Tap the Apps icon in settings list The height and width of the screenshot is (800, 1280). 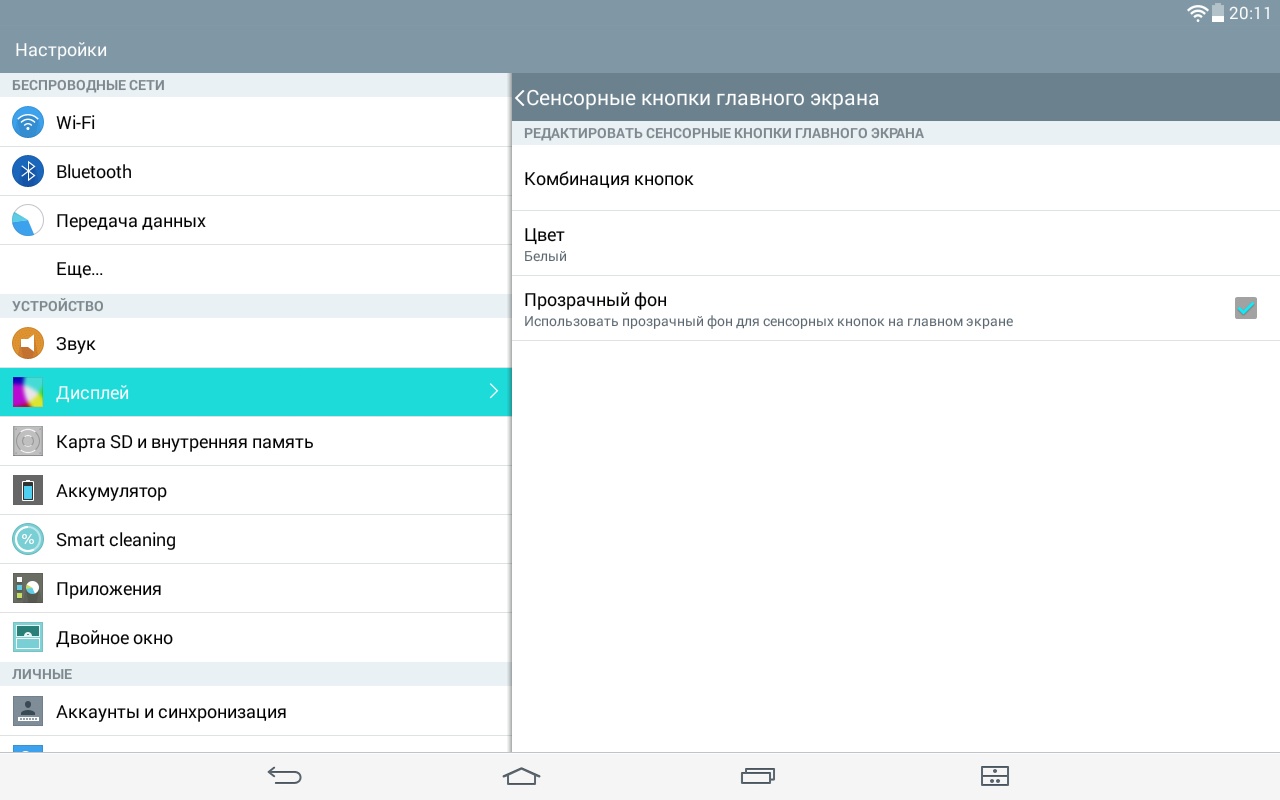click(28, 588)
